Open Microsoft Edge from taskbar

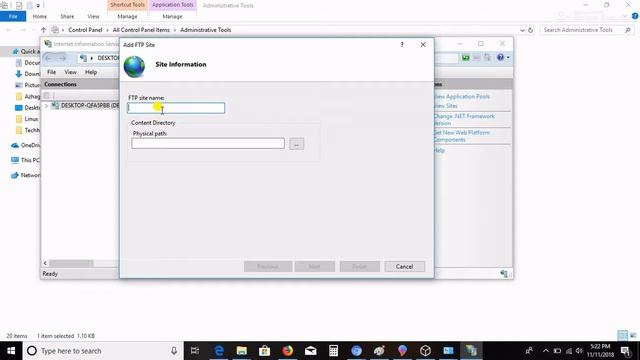pyautogui.click(x=219, y=351)
